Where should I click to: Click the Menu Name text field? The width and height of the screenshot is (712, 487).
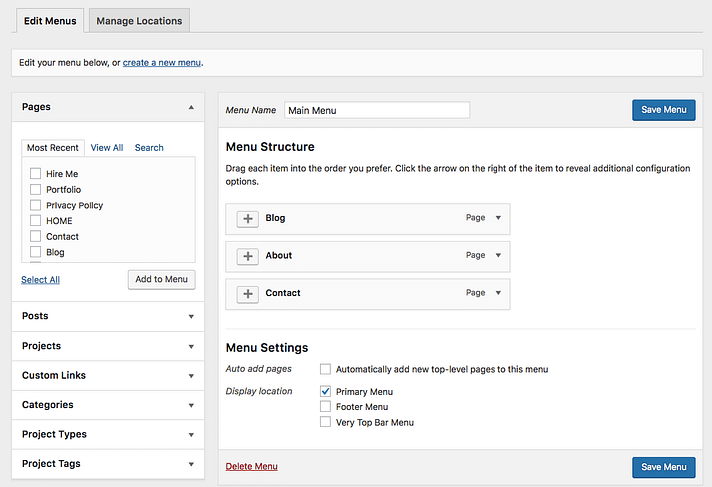[377, 111]
